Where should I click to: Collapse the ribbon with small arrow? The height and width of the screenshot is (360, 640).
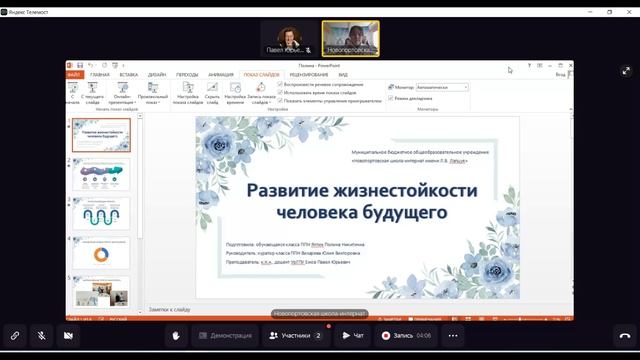pos(570,109)
